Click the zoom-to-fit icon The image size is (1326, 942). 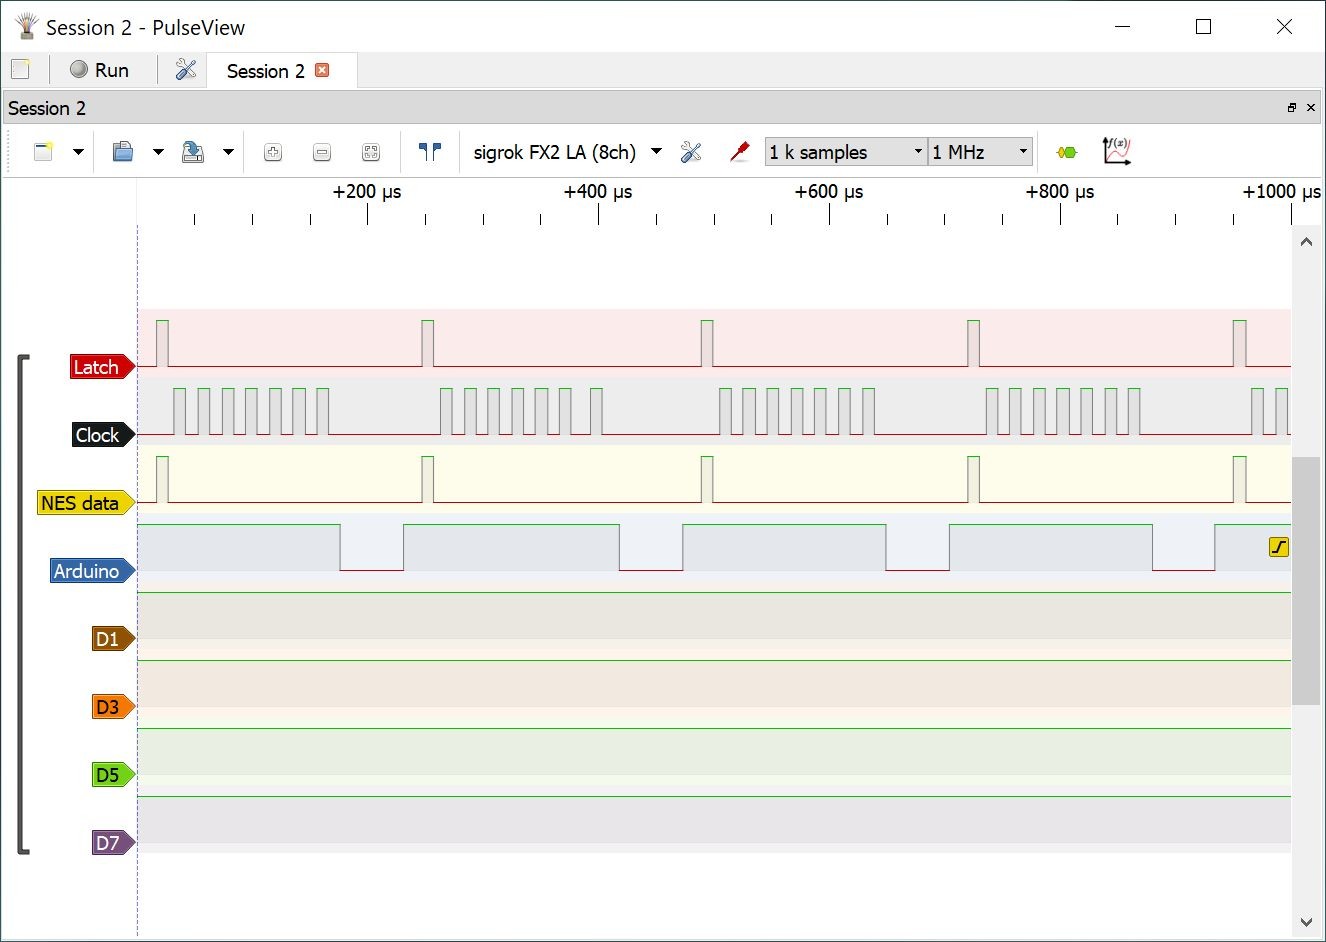(371, 152)
